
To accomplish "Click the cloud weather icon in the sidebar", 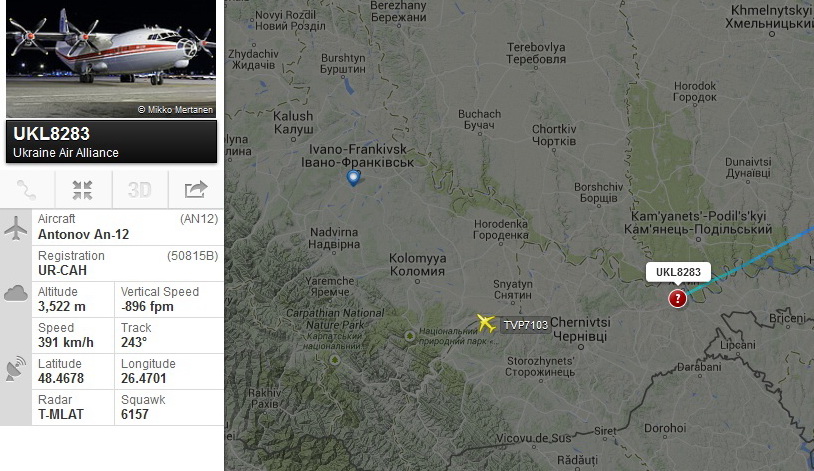I will tap(16, 294).
